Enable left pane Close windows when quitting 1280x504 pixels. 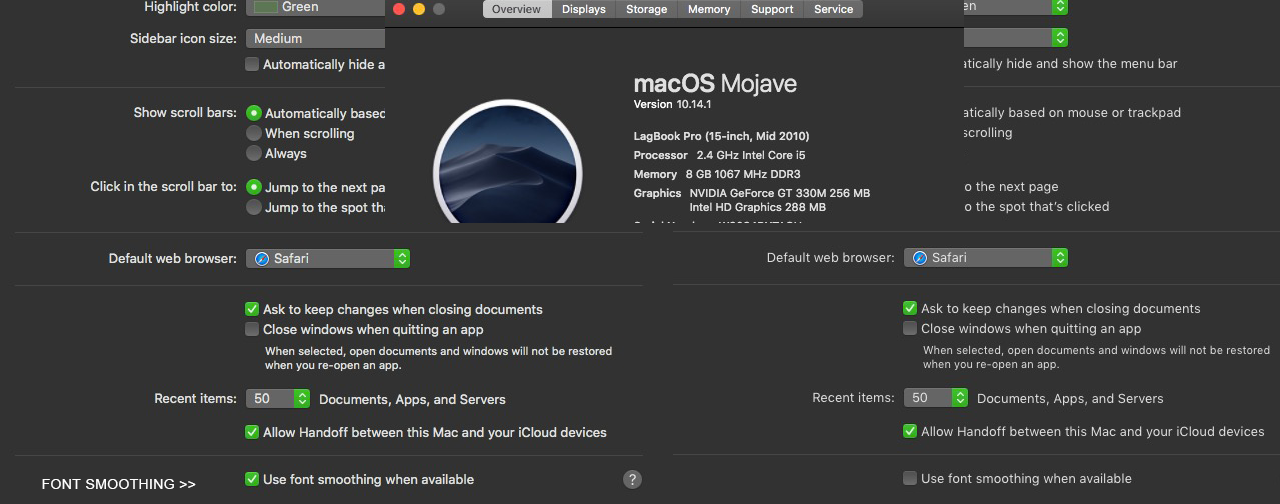click(x=252, y=329)
